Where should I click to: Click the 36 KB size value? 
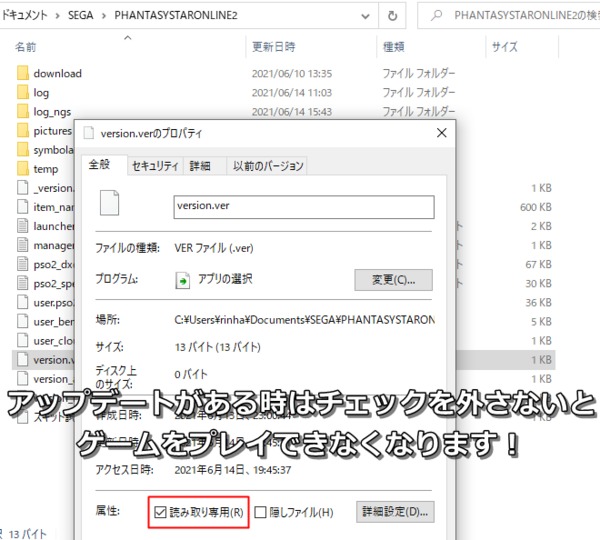(x=538, y=303)
